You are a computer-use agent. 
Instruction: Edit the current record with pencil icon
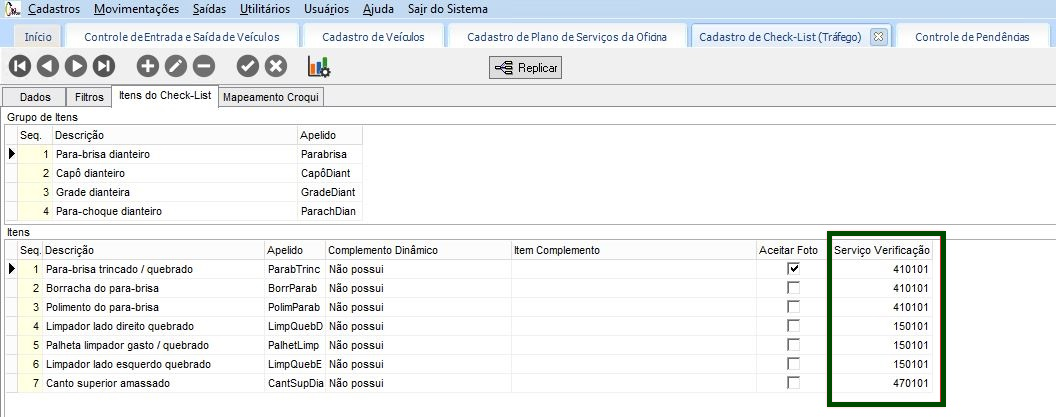pyautogui.click(x=176, y=67)
